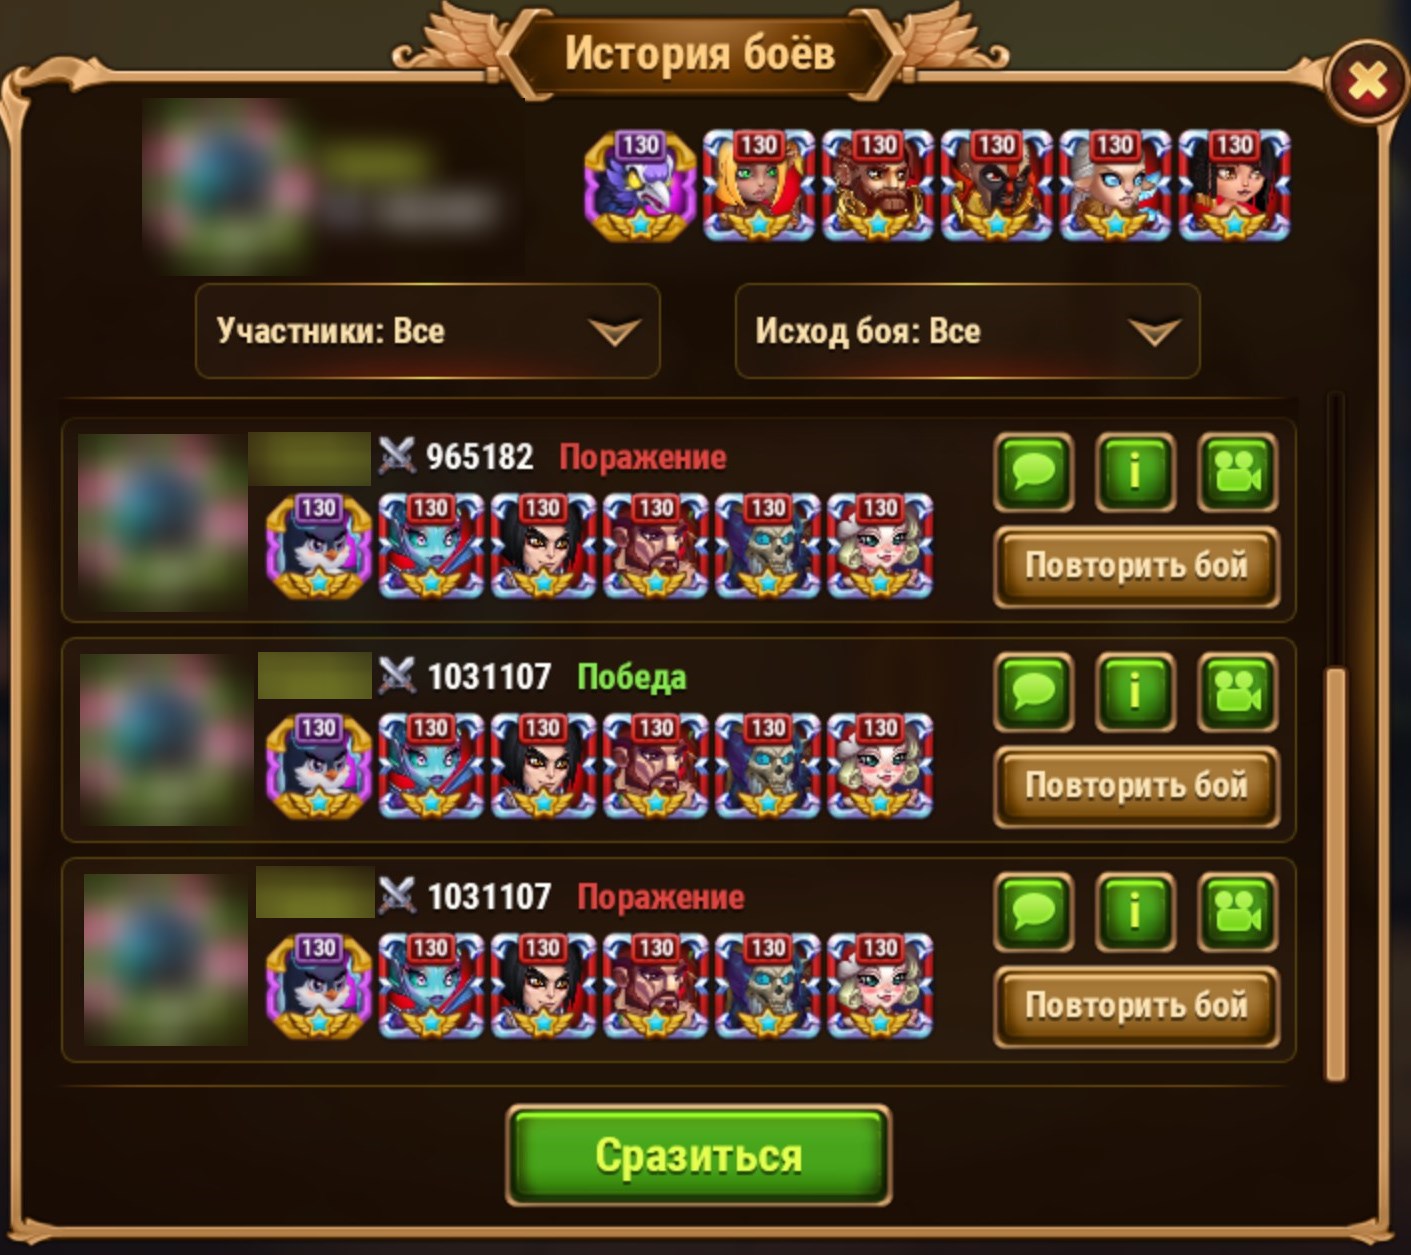Click Повторить бой in the first battle row
The image size is (1411, 1255).
pyautogui.click(x=1136, y=567)
